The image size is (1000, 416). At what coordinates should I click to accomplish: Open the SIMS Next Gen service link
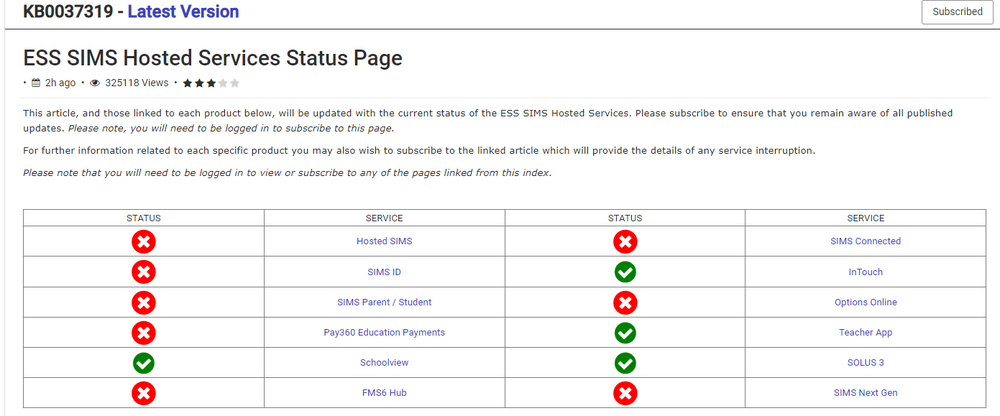[x=865, y=393]
